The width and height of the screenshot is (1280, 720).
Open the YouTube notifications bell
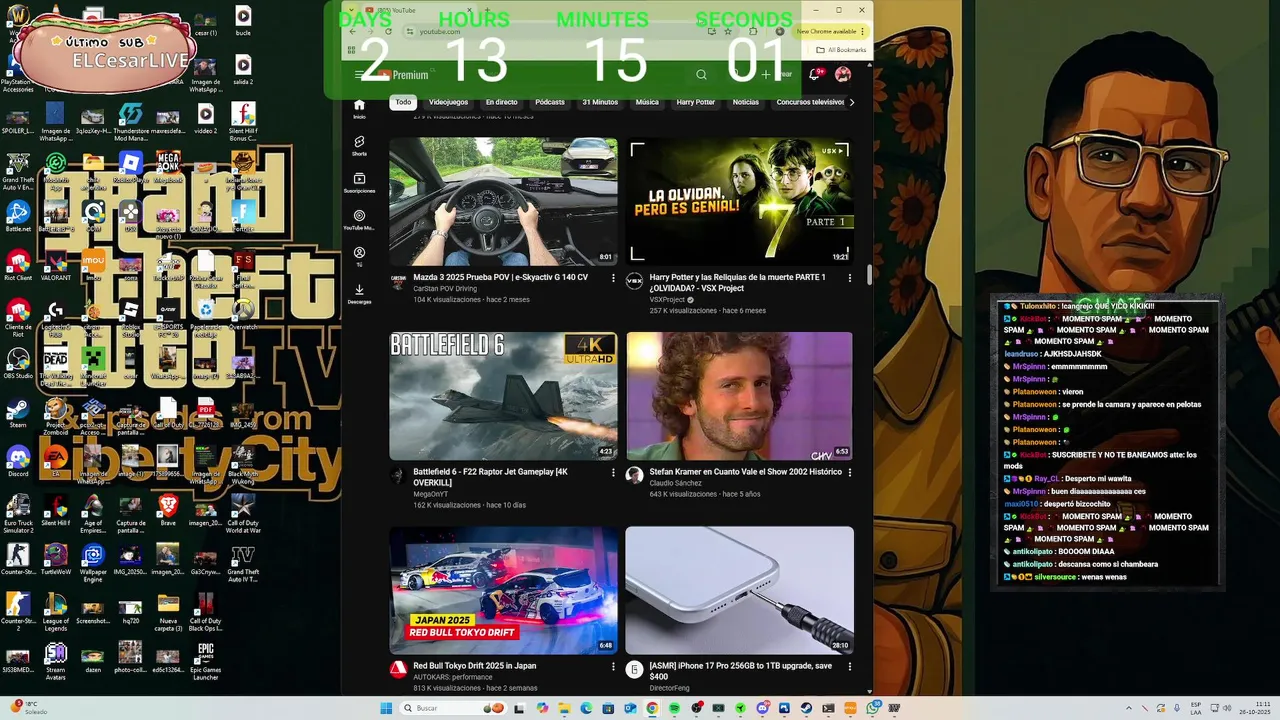pos(815,74)
